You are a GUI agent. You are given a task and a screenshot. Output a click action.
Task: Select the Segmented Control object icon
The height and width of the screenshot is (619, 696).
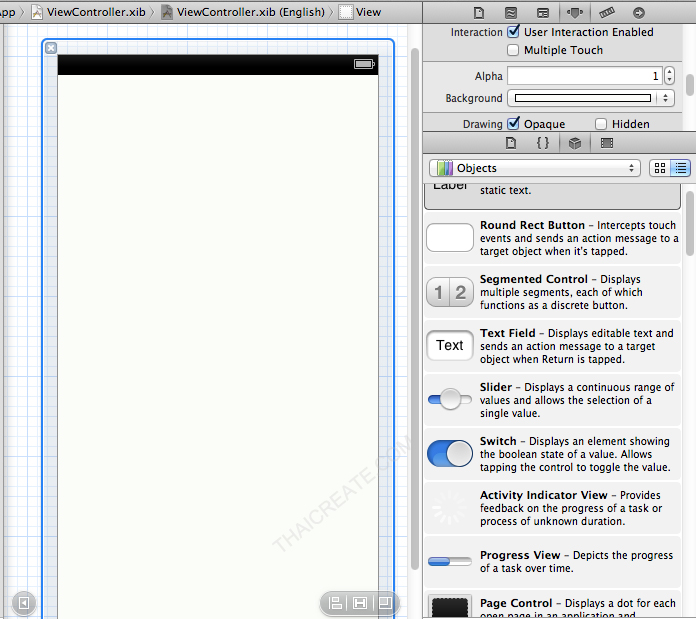pyautogui.click(x=450, y=292)
